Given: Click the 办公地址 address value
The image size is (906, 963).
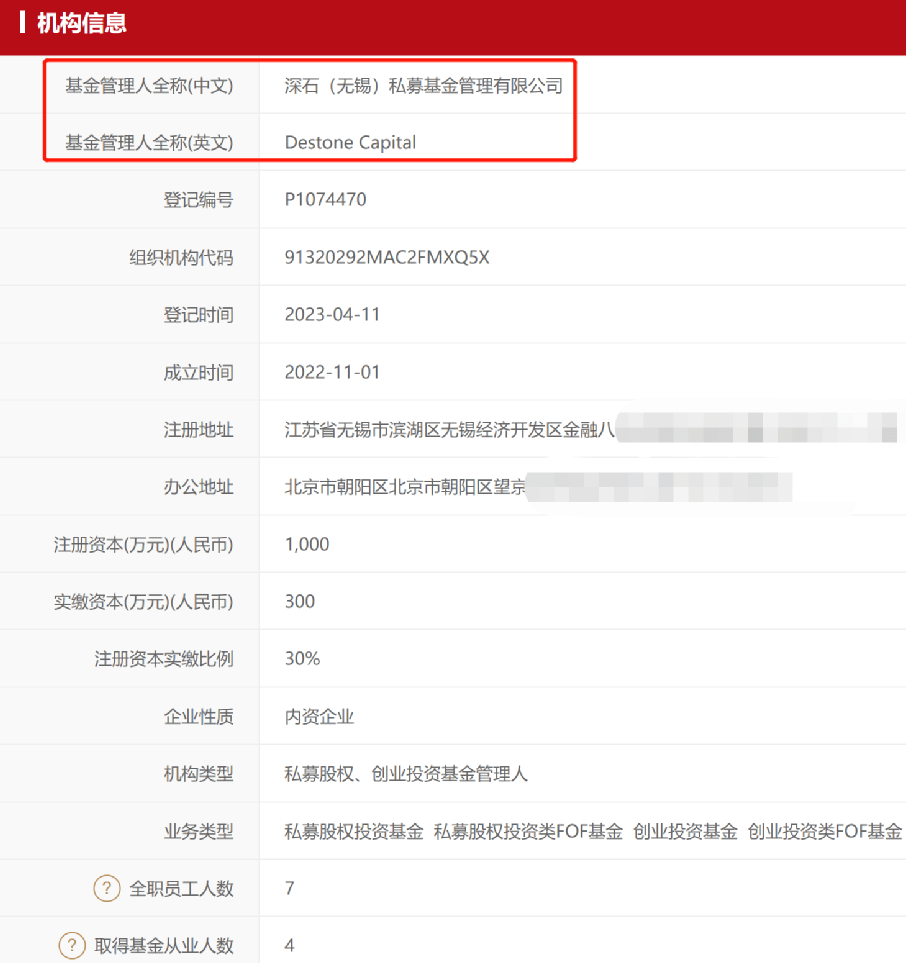Looking at the screenshot, I should coord(406,488).
